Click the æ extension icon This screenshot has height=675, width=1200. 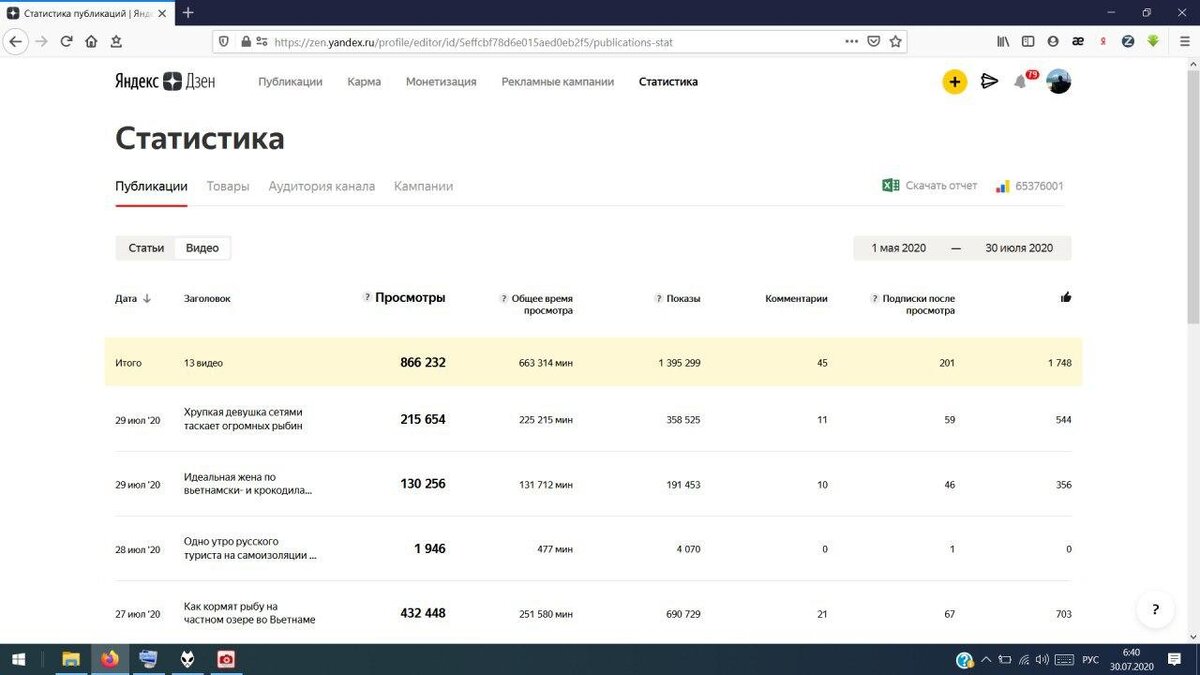coord(1078,42)
